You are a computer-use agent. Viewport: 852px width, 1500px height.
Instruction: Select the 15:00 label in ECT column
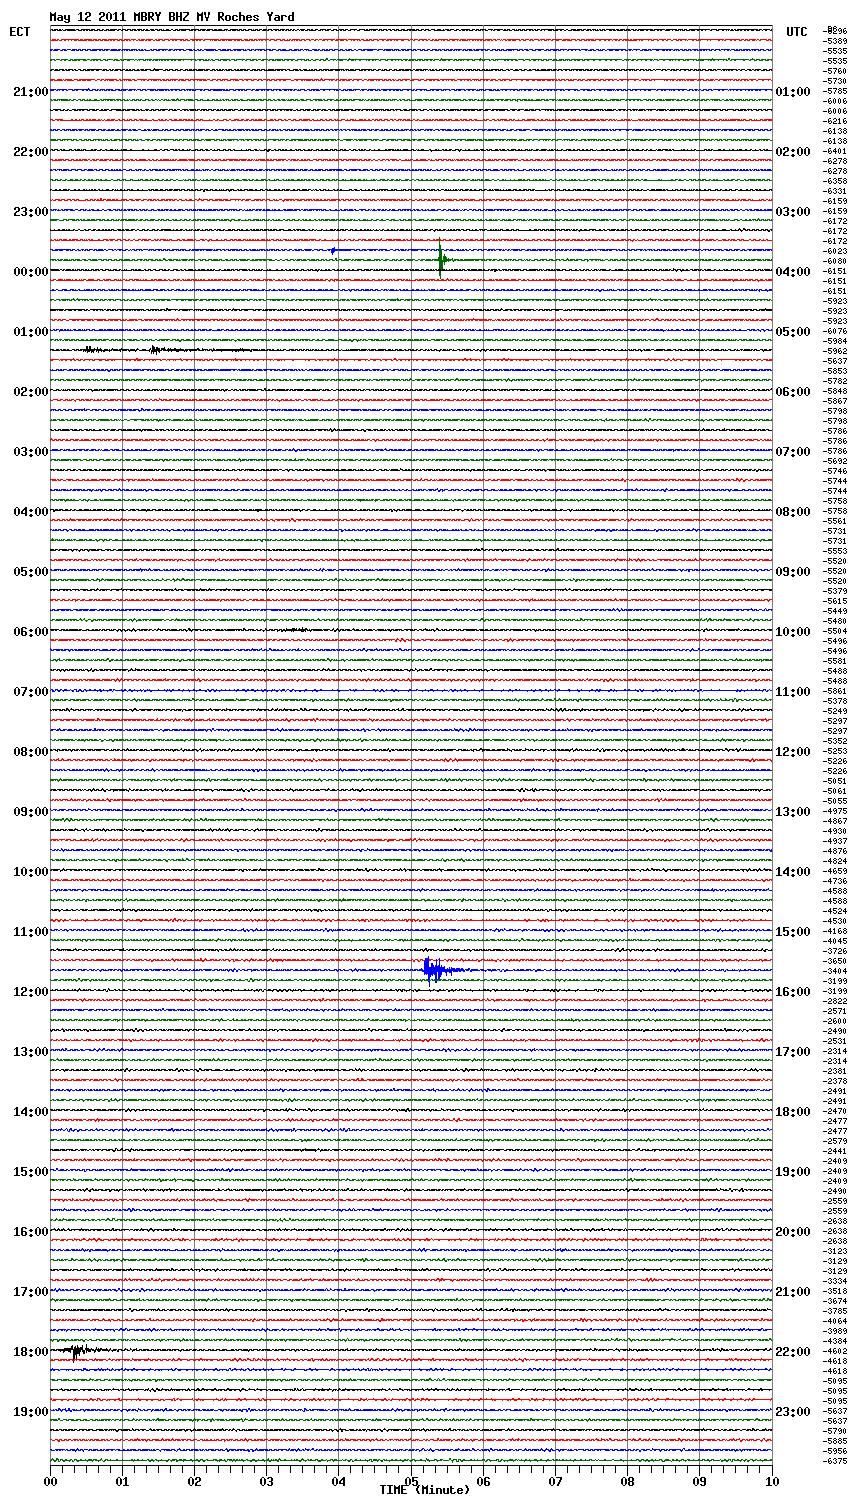tap(30, 1172)
